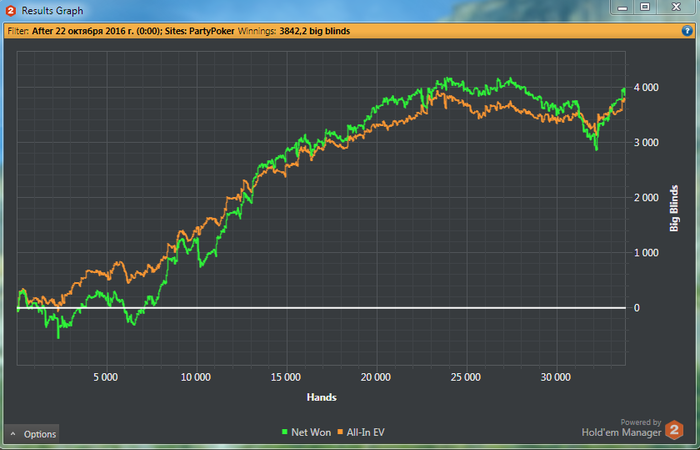Click the 5 000 hands axis label

click(106, 377)
